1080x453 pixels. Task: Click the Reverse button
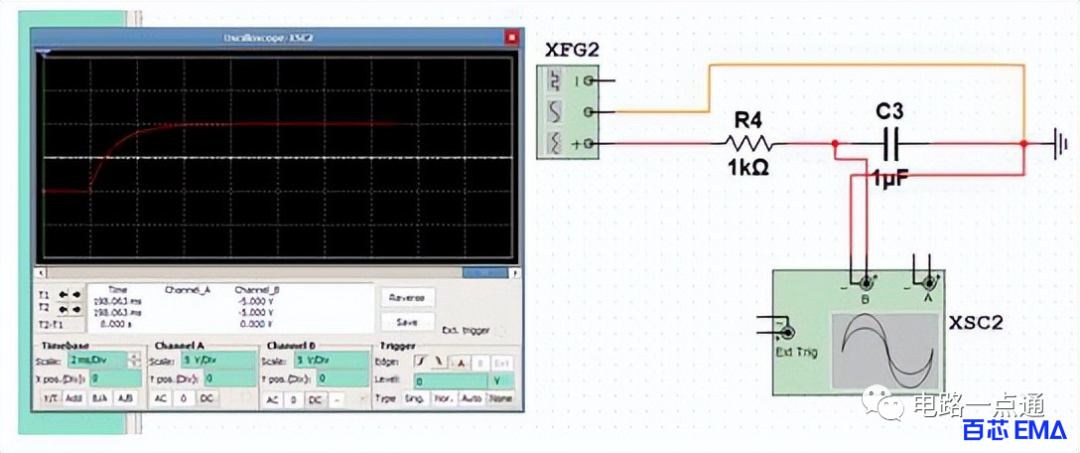pyautogui.click(x=408, y=297)
